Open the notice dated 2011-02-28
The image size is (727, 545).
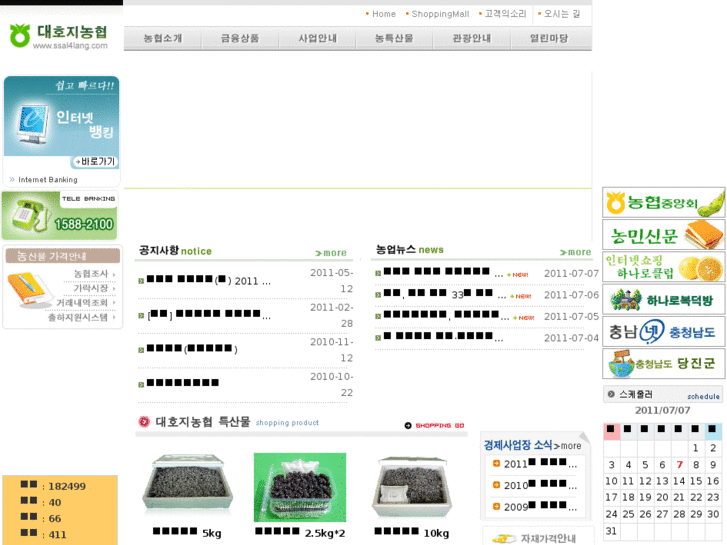[209, 315]
